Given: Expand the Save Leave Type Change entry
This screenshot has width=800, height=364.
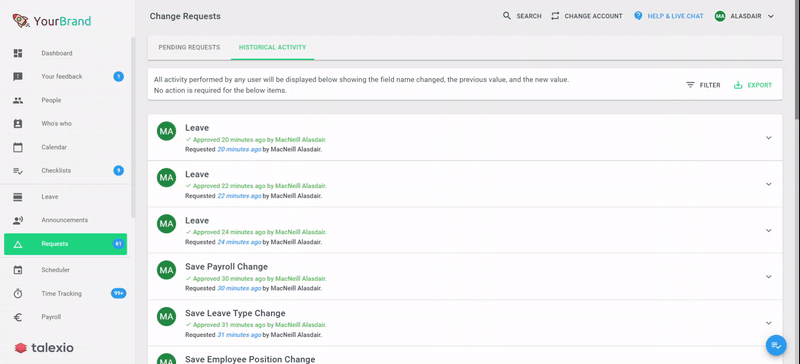Looking at the screenshot, I should point(769,323).
